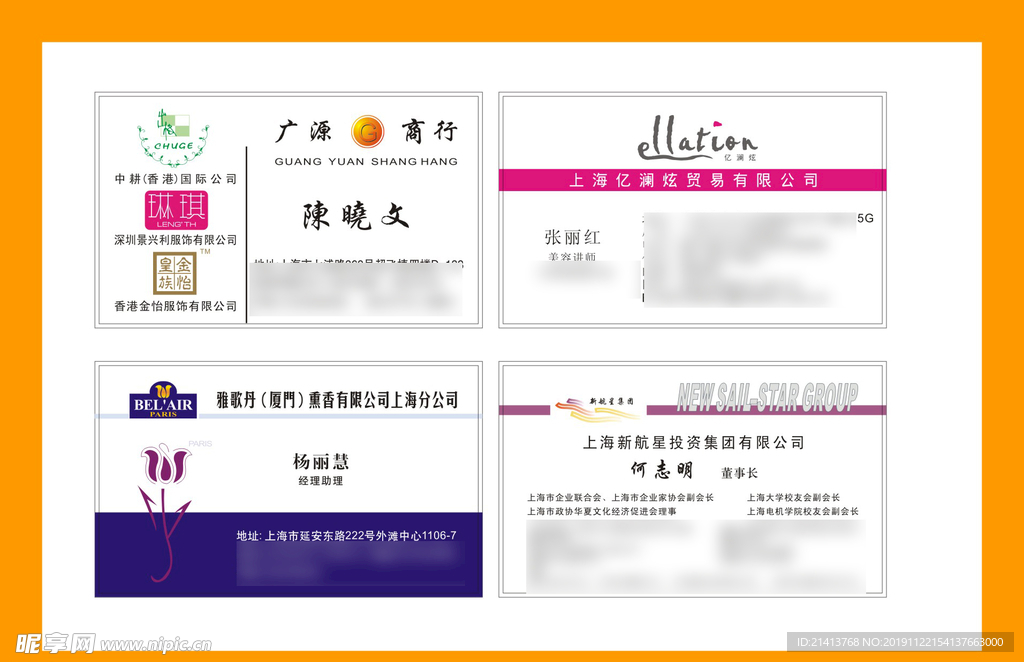1024x662 pixels.
Task: Select the pink 上海亿澜炫贸易有限公司 banner
Action: pyautogui.click(x=693, y=180)
